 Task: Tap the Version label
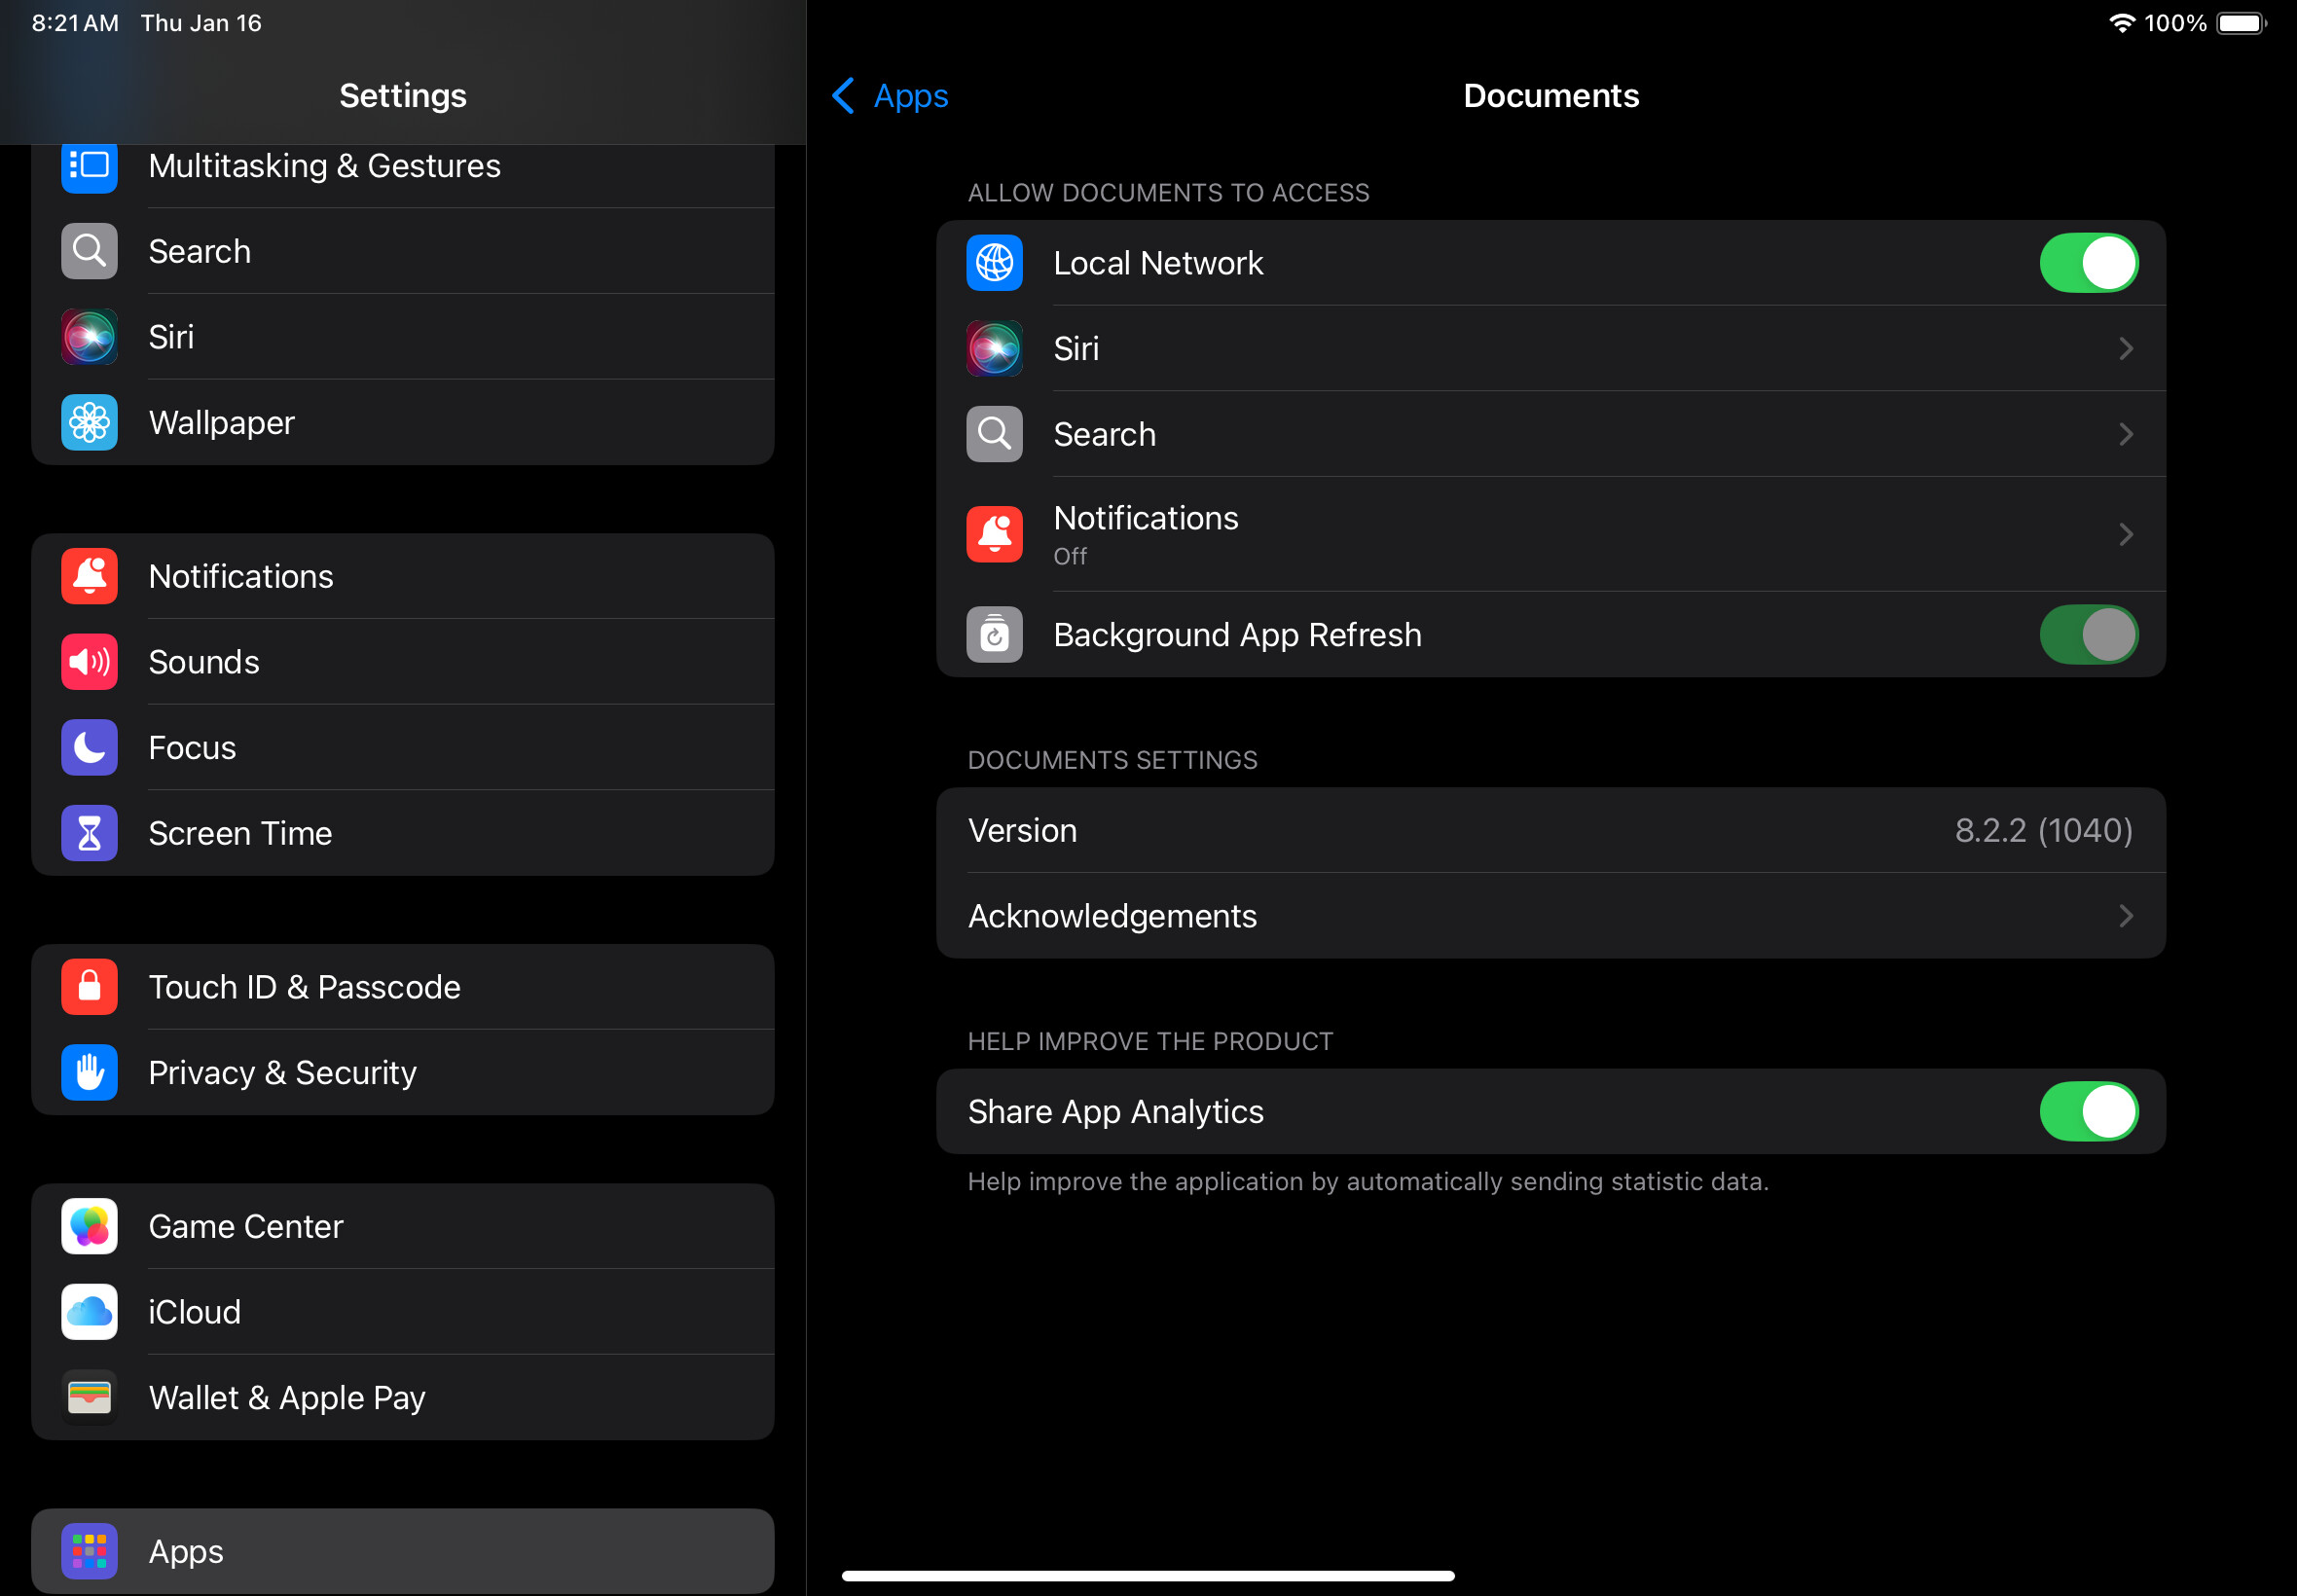click(x=1022, y=830)
